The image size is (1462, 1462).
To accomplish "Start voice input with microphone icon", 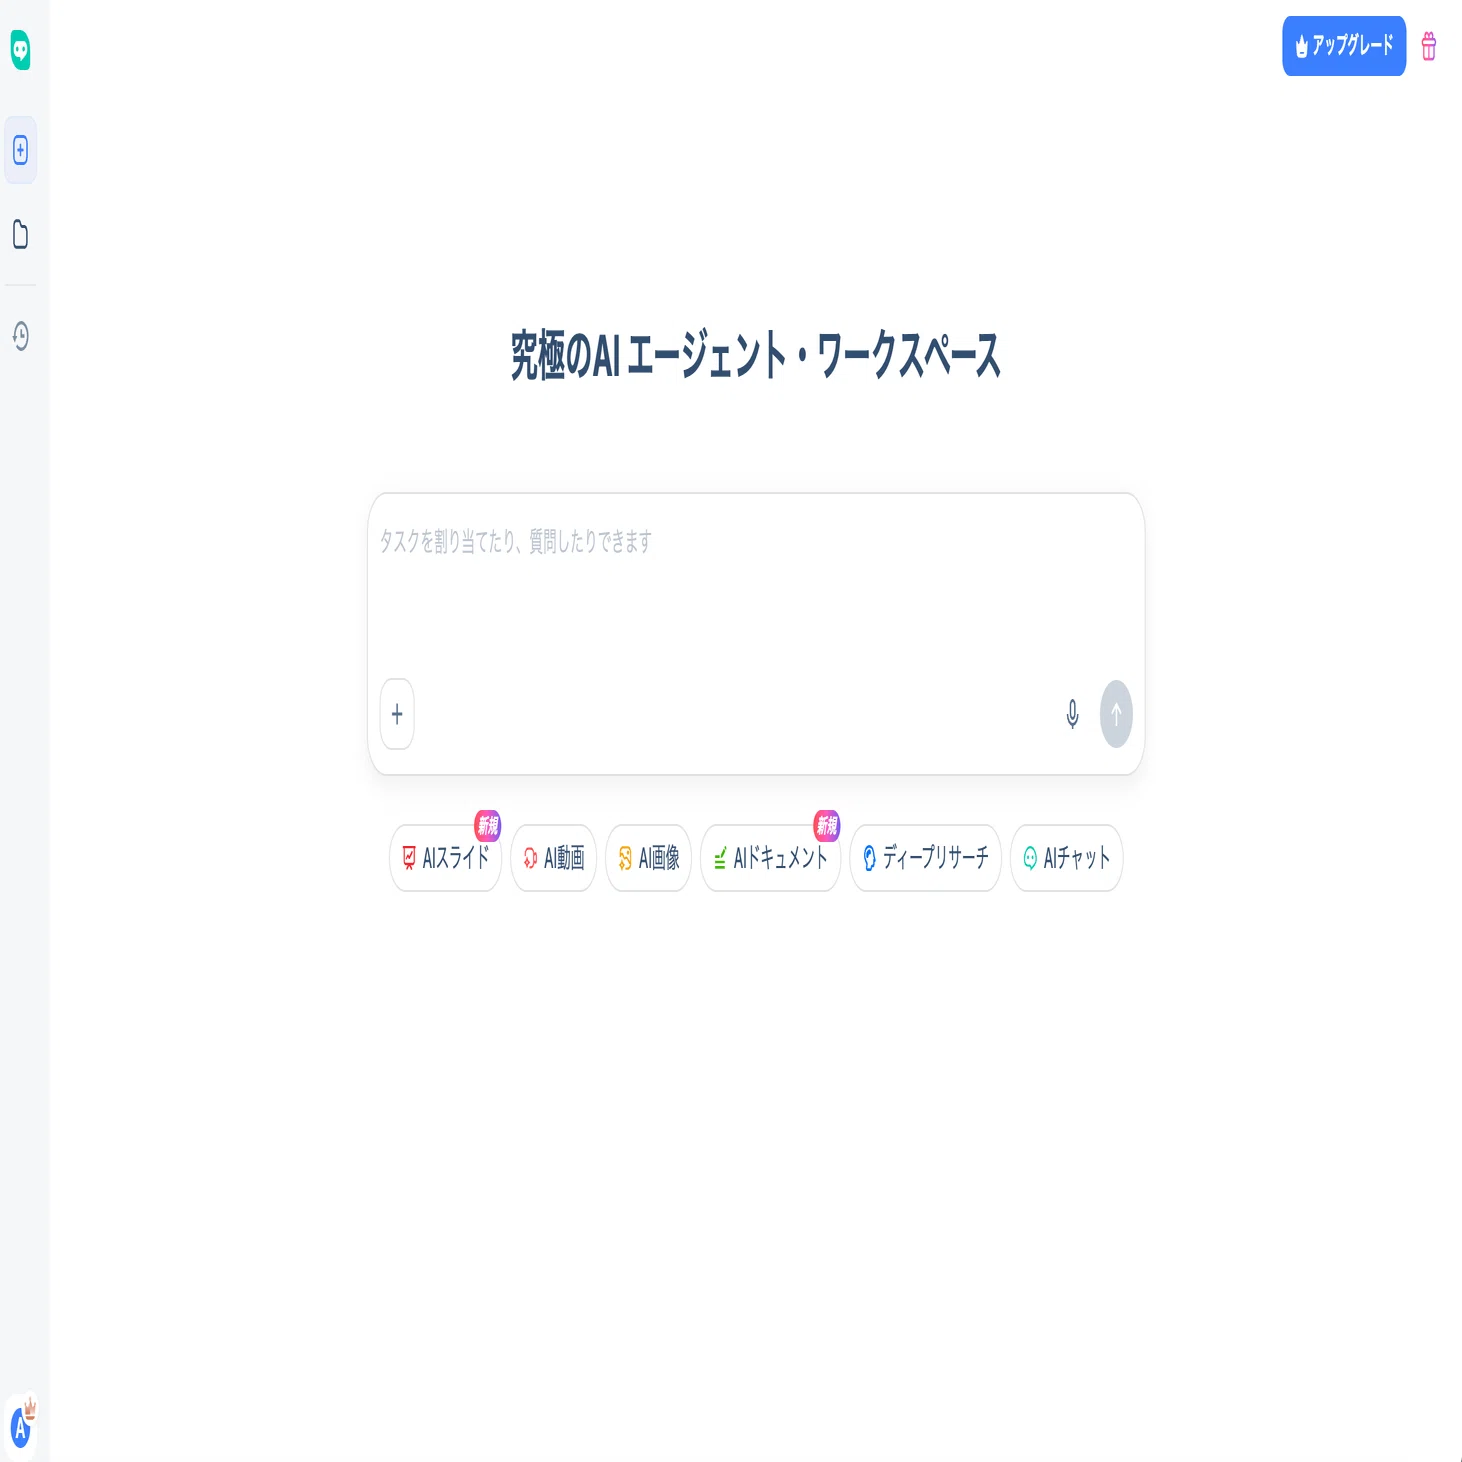I will click(1072, 714).
